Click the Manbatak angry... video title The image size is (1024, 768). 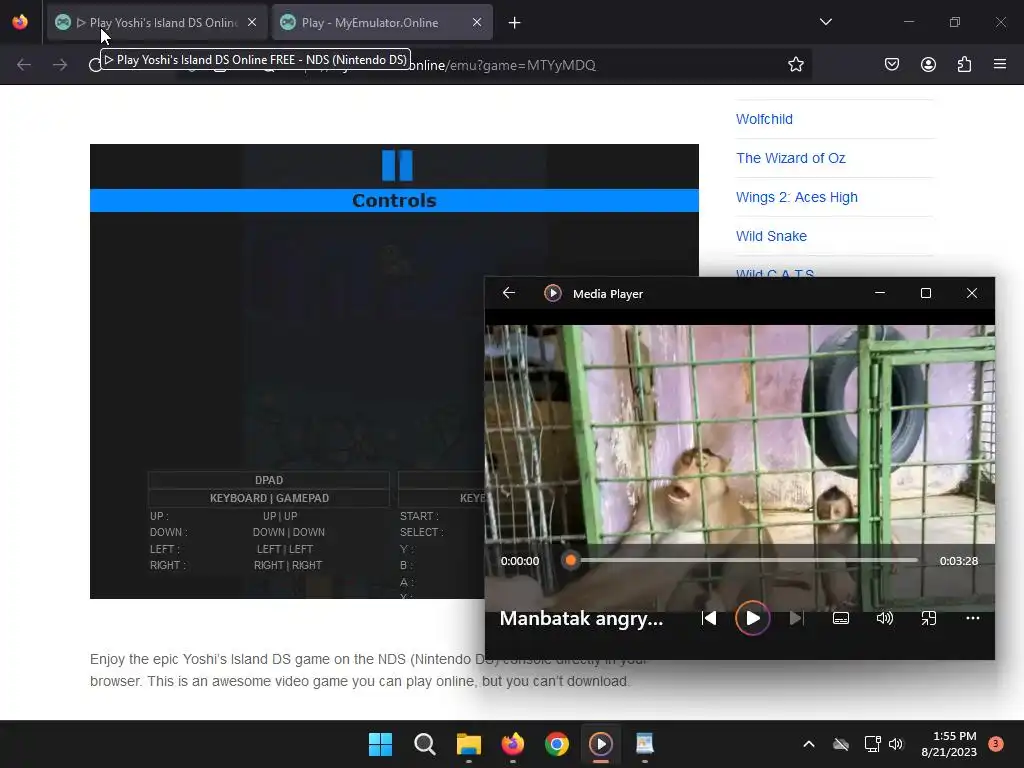click(581, 618)
